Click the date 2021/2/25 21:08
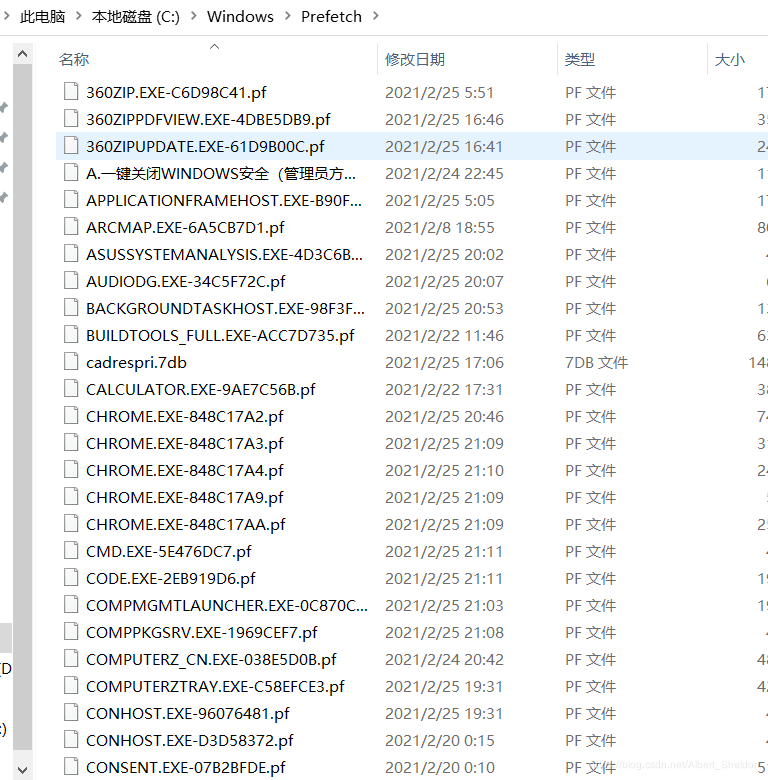Image resolution: width=768 pixels, height=780 pixels. click(x=444, y=632)
